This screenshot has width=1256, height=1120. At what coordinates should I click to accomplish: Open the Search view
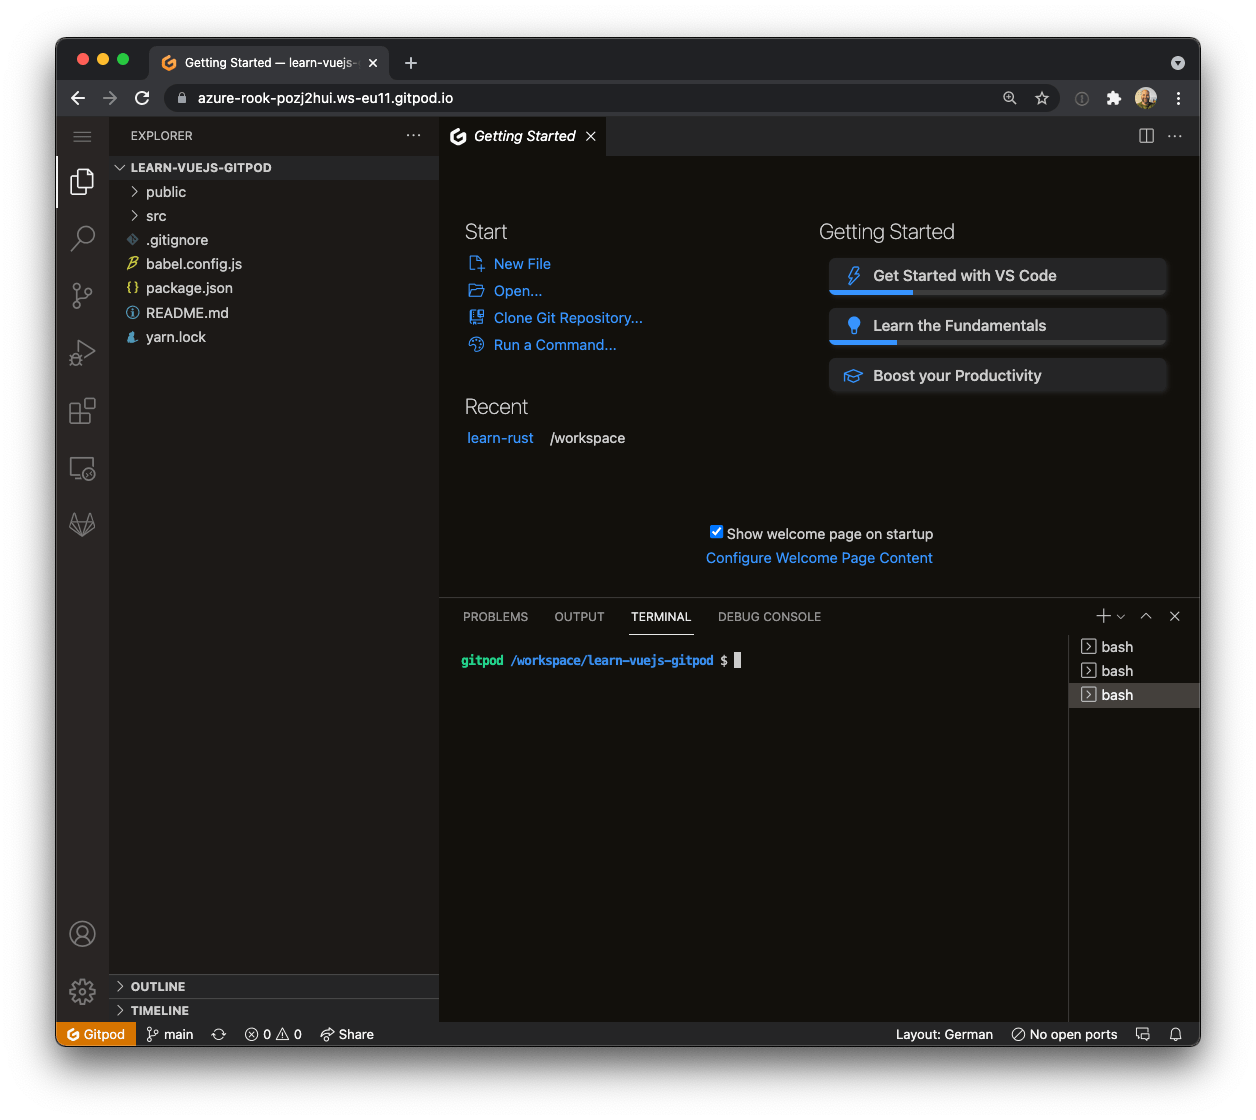point(82,238)
